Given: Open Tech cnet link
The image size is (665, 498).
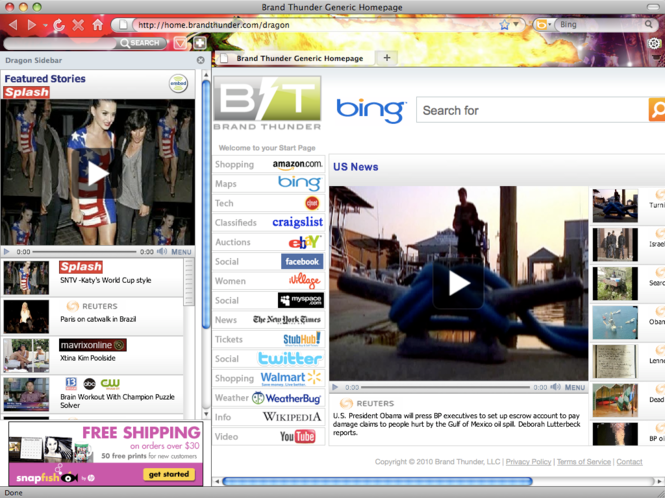Looking at the screenshot, I should coord(269,203).
